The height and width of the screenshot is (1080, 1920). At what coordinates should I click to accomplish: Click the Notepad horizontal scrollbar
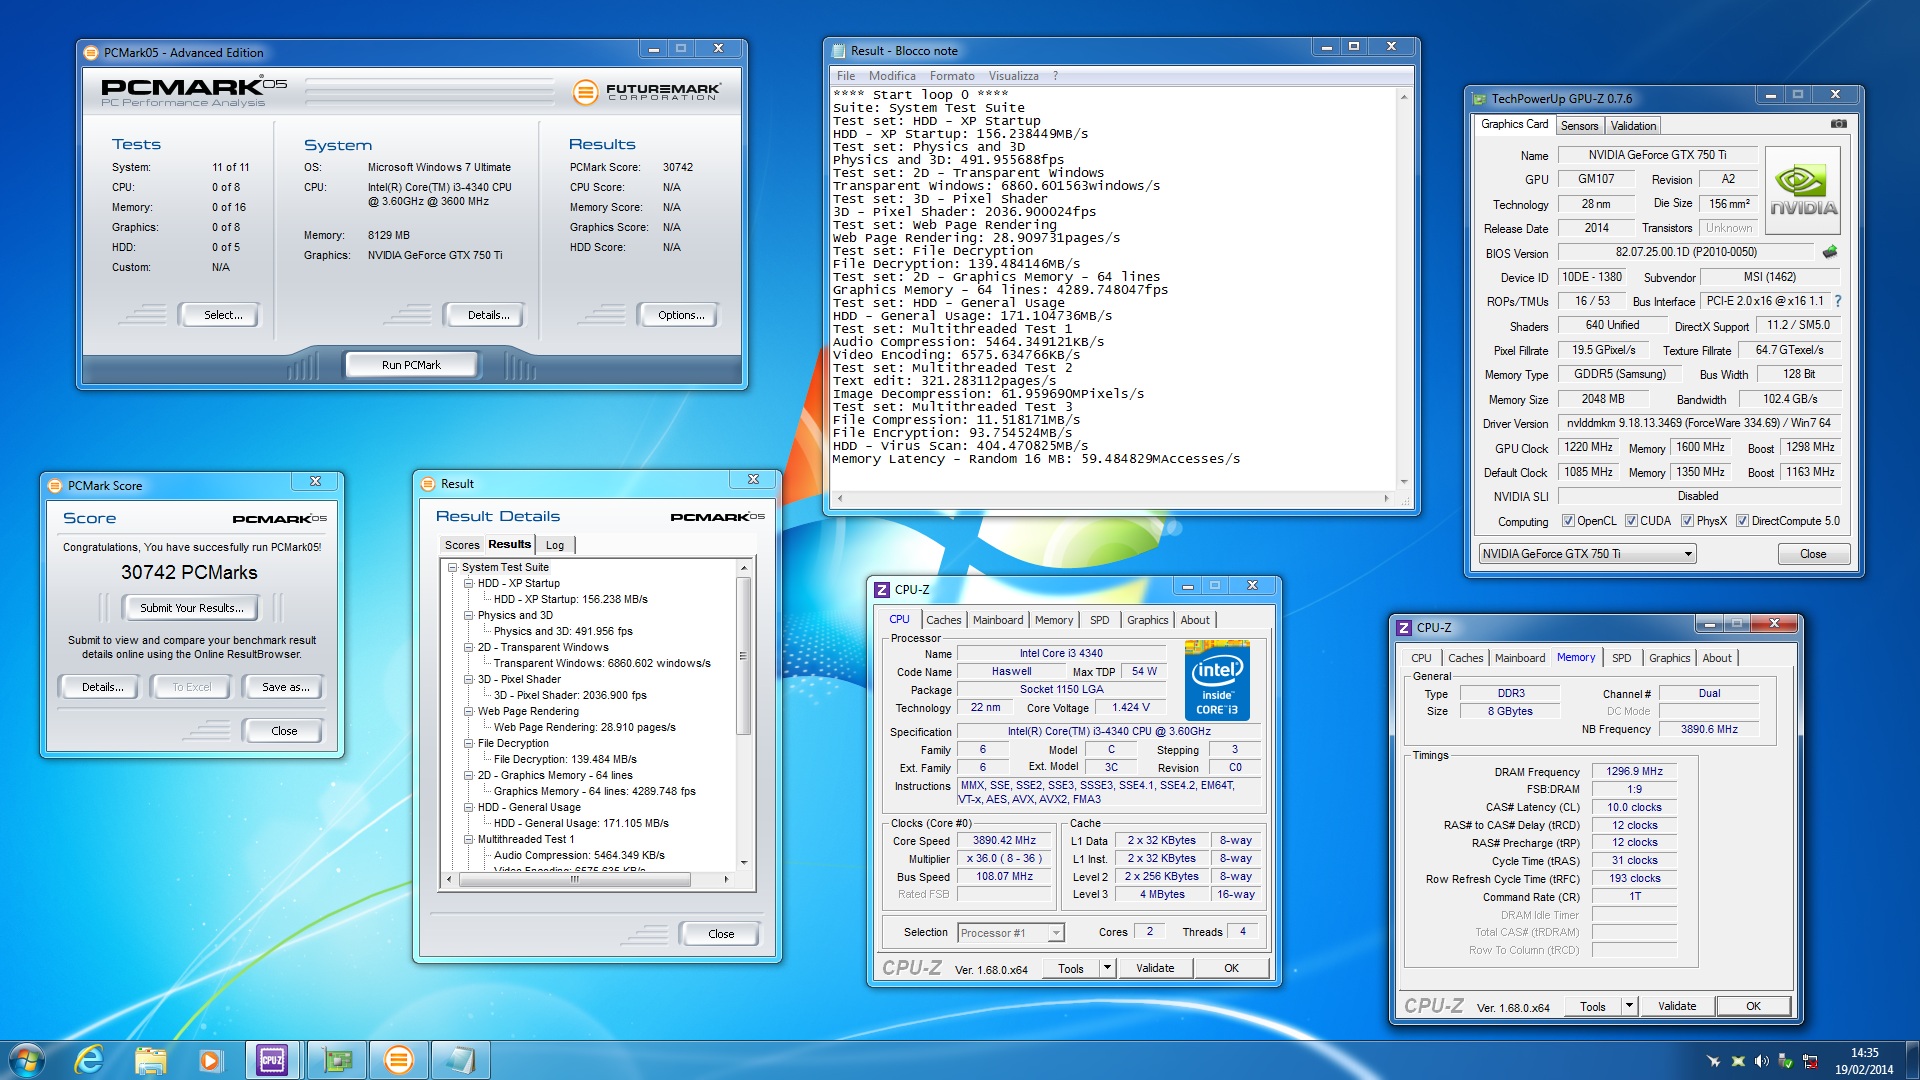click(x=1113, y=498)
